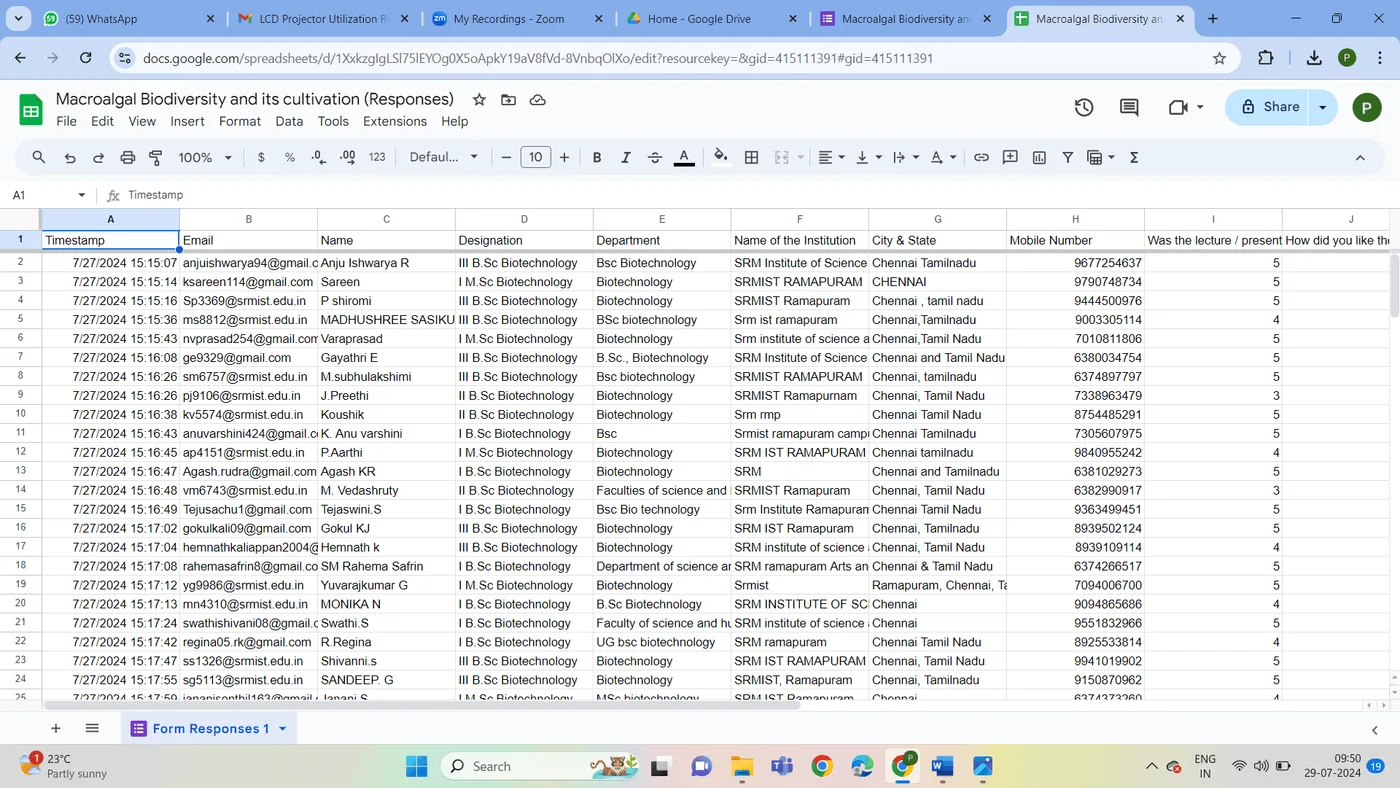Print the spreadsheet using printer icon
The width and height of the screenshot is (1400, 788).
click(x=127, y=157)
